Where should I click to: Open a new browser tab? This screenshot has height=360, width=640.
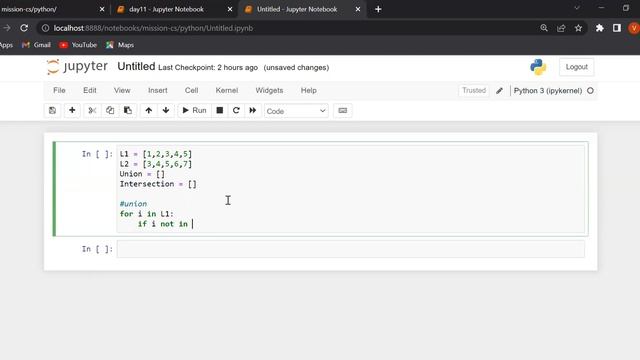tap(378, 9)
